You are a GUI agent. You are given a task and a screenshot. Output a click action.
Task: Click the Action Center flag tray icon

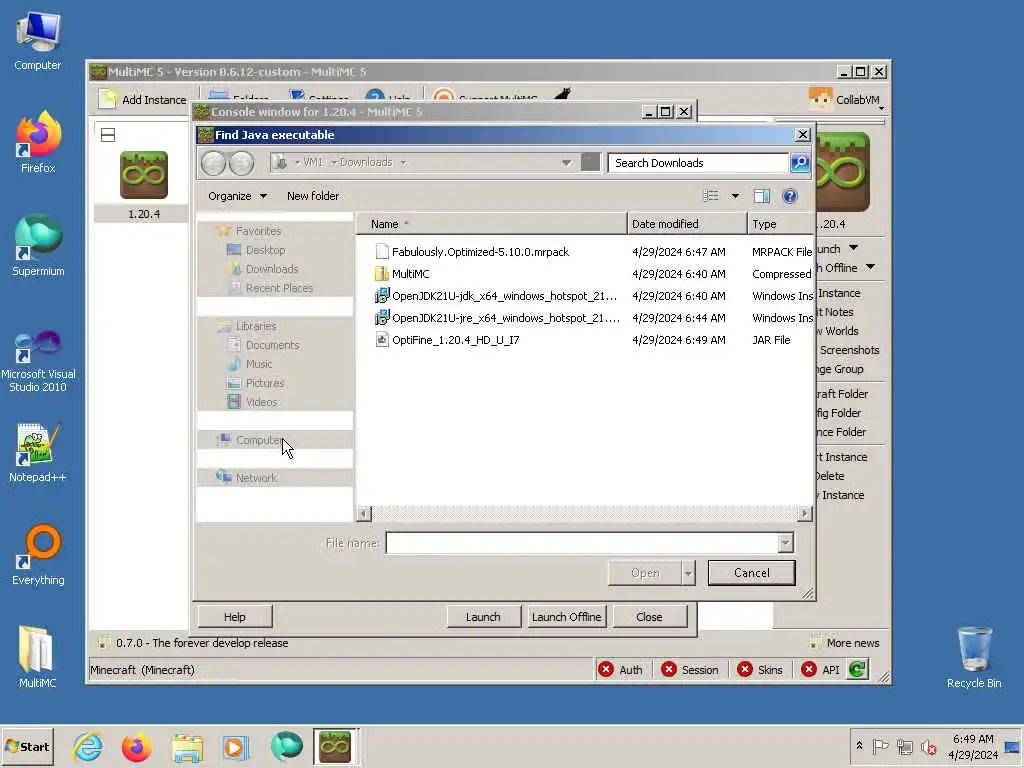coord(880,746)
